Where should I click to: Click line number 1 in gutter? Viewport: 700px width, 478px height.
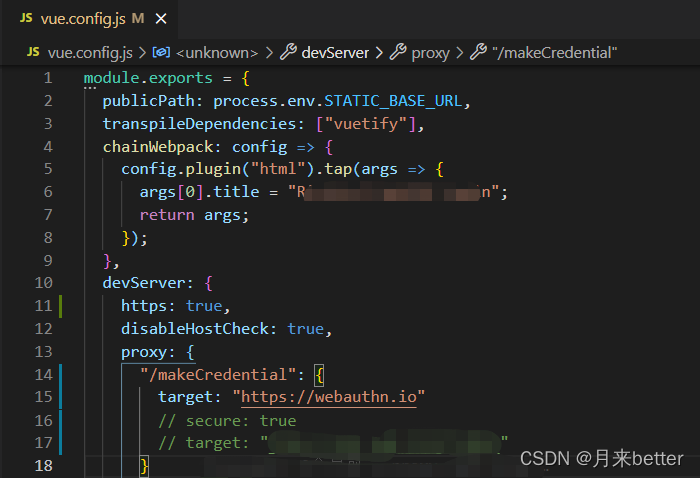(x=48, y=78)
